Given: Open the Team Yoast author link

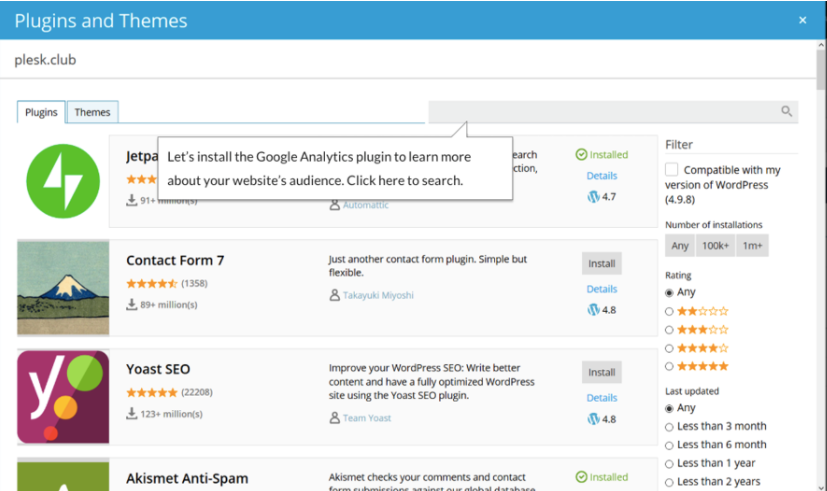Looking at the screenshot, I should pyautogui.click(x=367, y=418).
